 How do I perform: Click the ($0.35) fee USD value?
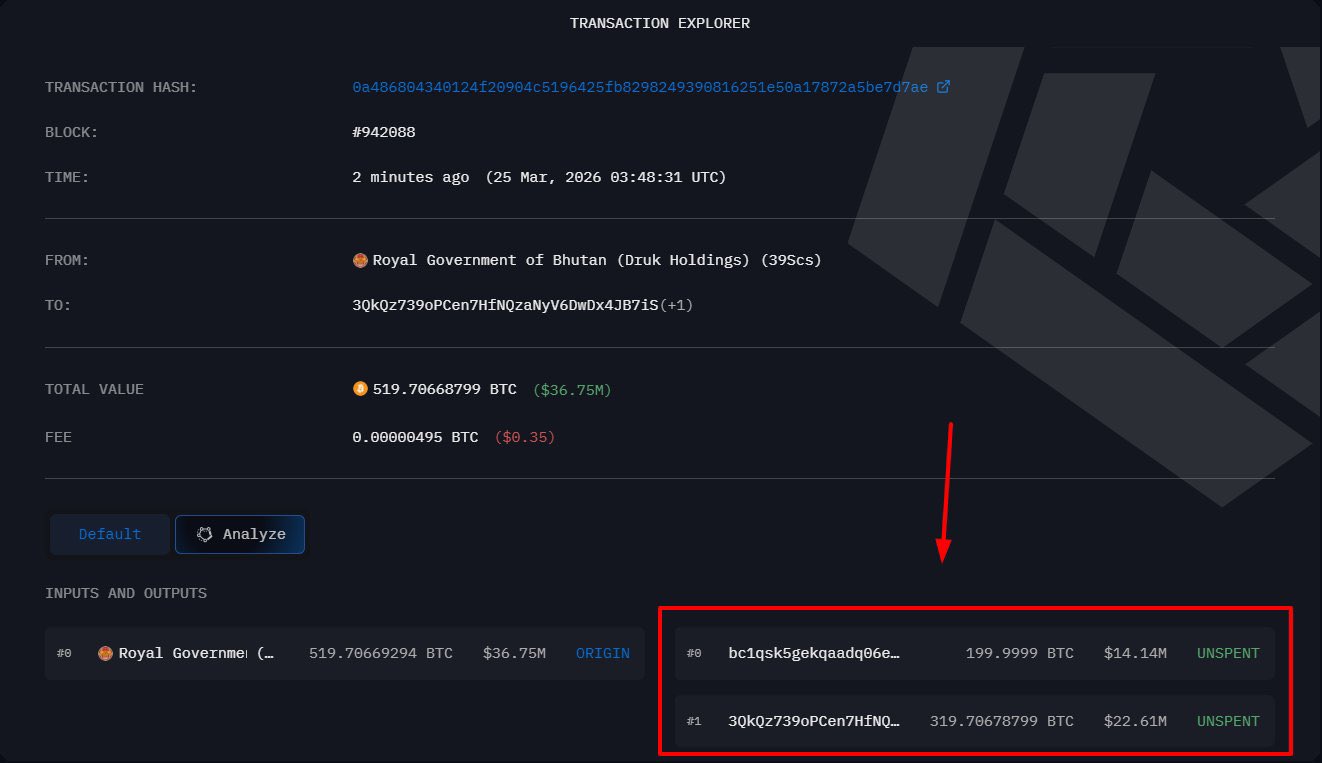point(525,437)
